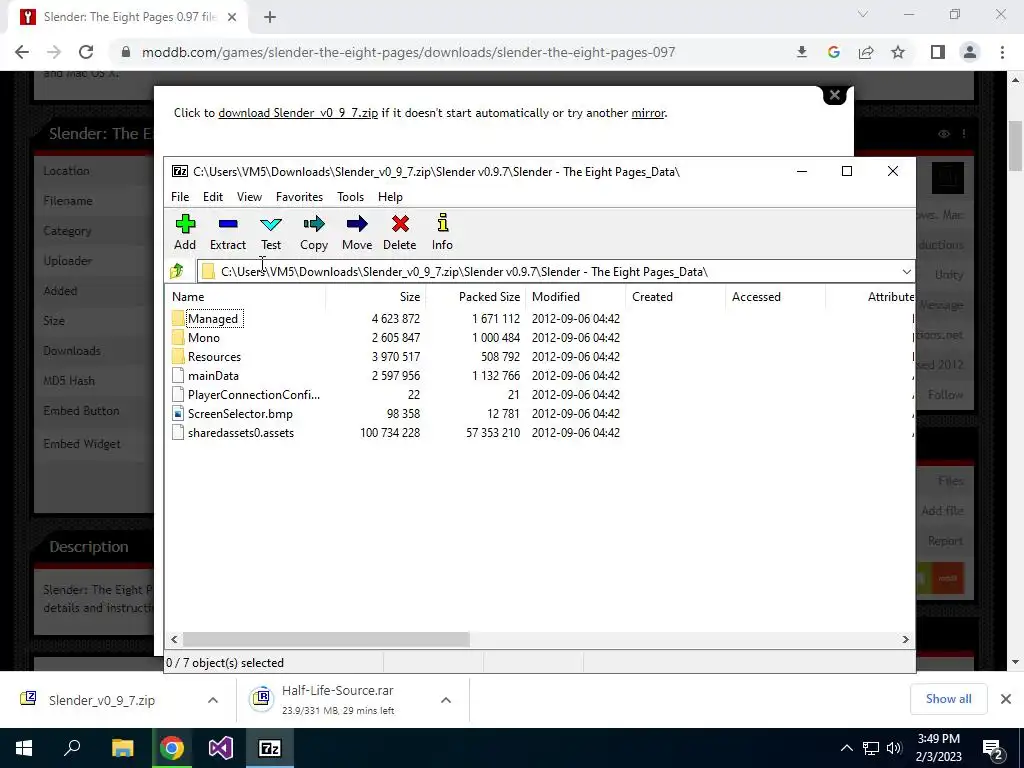The image size is (1024, 768).
Task: Click the red Delete icon
Action: [x=400, y=232]
